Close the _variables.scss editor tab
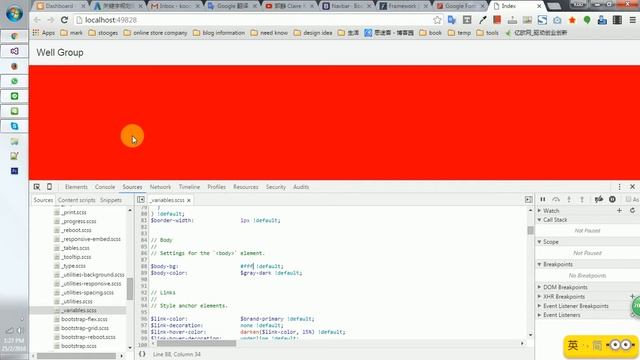 pos(189,200)
